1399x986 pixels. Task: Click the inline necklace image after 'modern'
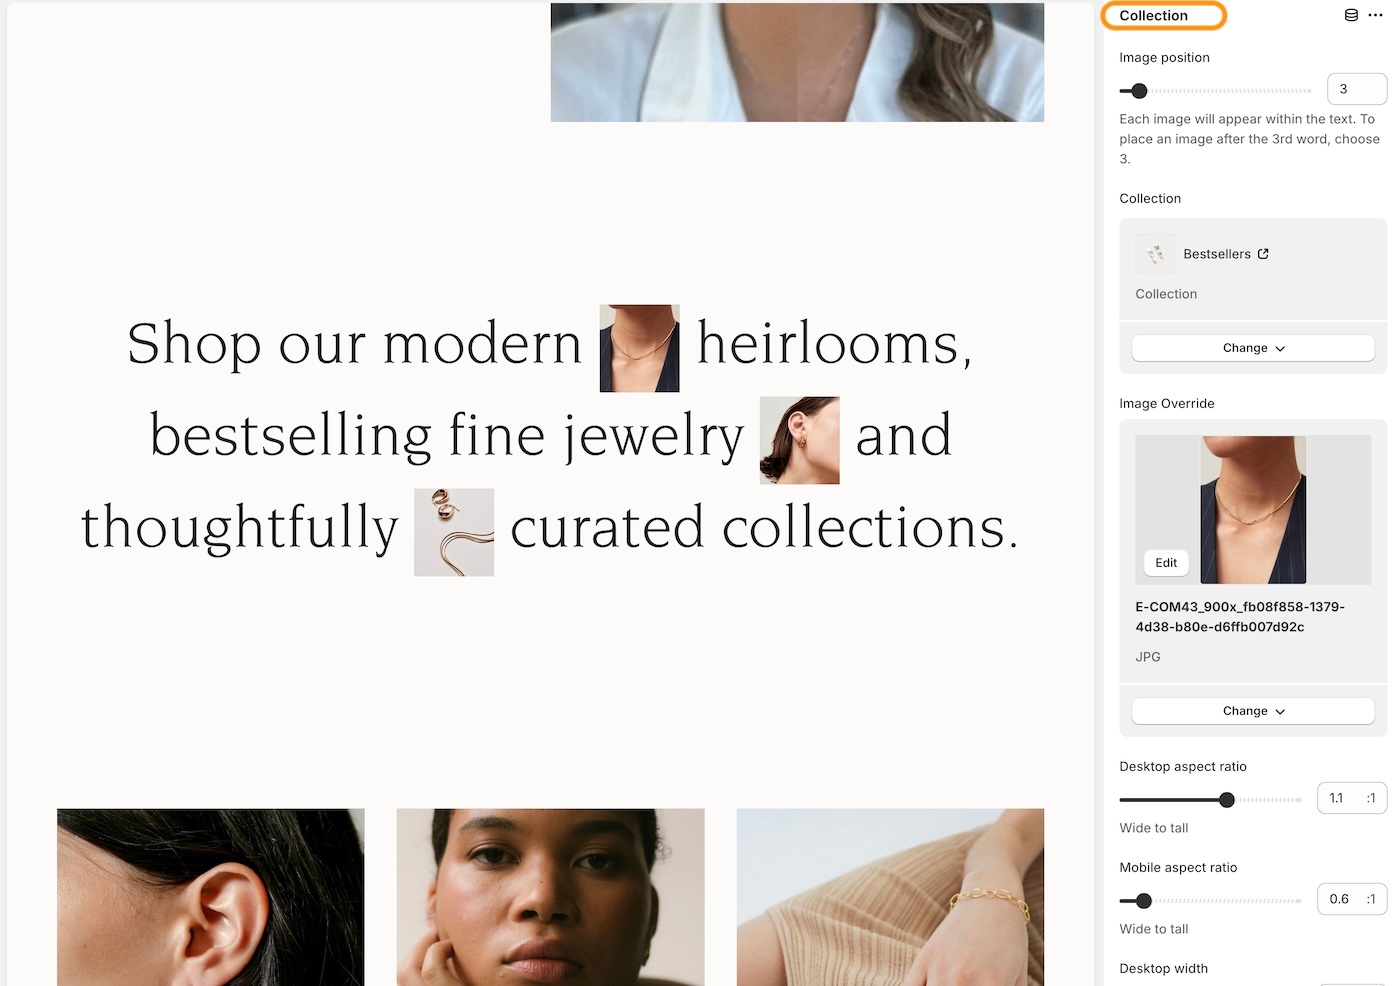[639, 348]
